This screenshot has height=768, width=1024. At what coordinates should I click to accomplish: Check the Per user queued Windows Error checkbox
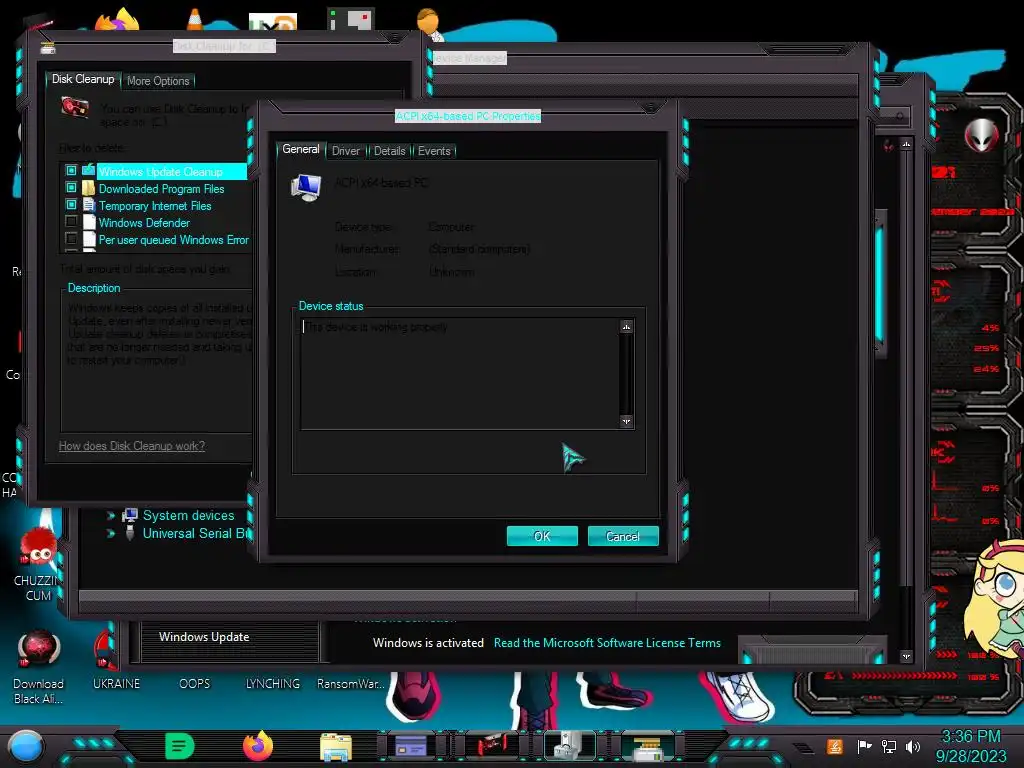click(71, 238)
